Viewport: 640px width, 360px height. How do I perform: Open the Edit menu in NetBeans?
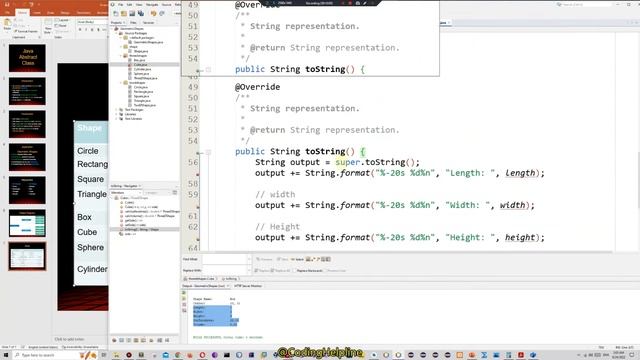129,4
